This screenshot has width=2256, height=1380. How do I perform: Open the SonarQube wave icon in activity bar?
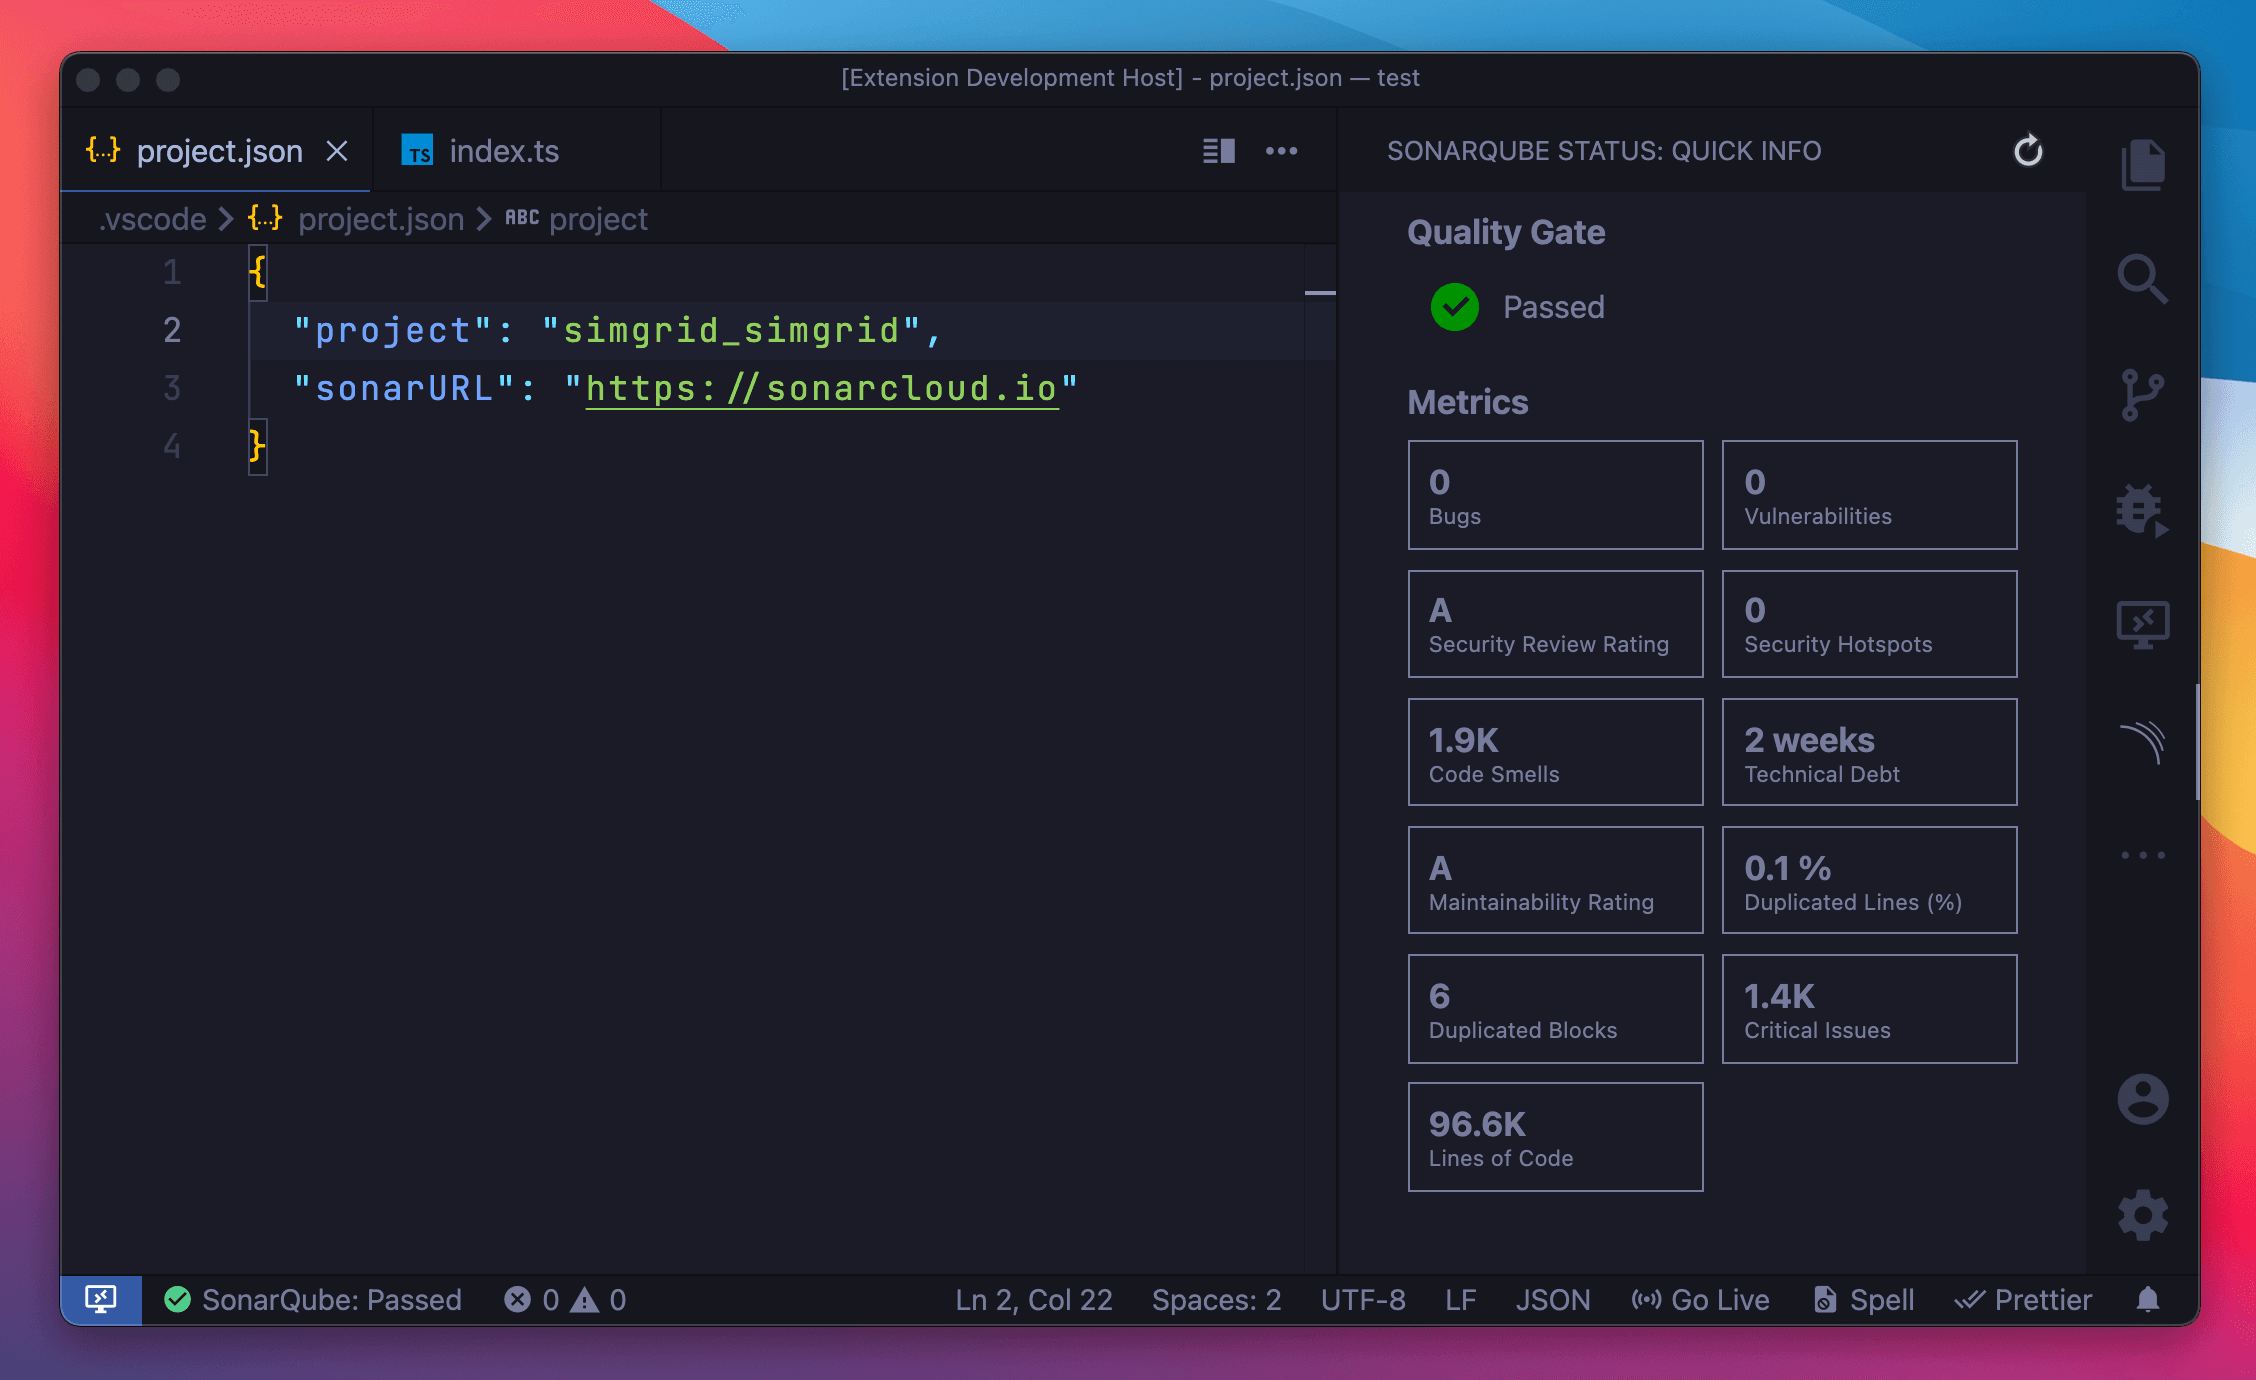click(x=2142, y=742)
